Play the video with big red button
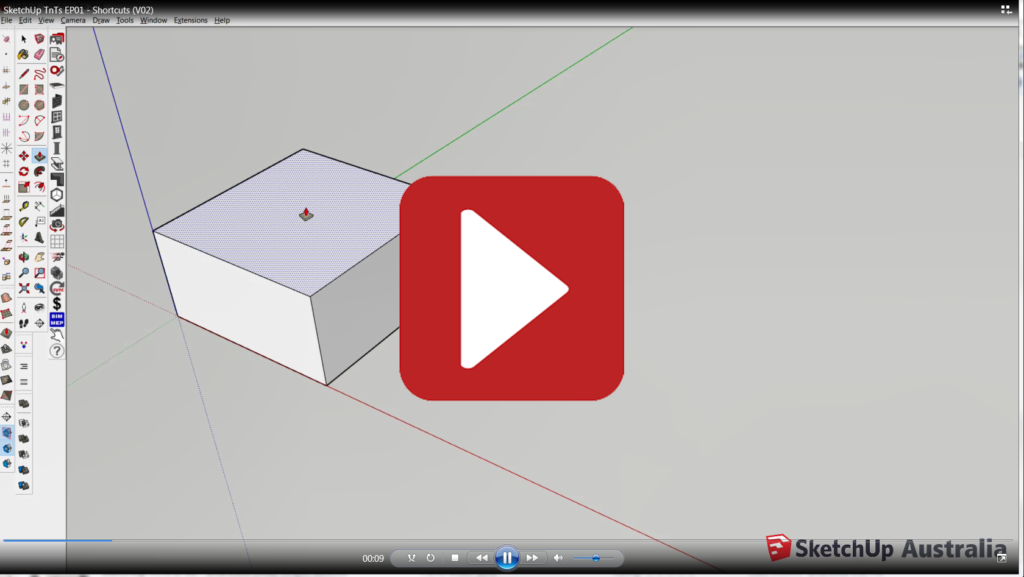The width and height of the screenshot is (1024, 577). pos(511,289)
